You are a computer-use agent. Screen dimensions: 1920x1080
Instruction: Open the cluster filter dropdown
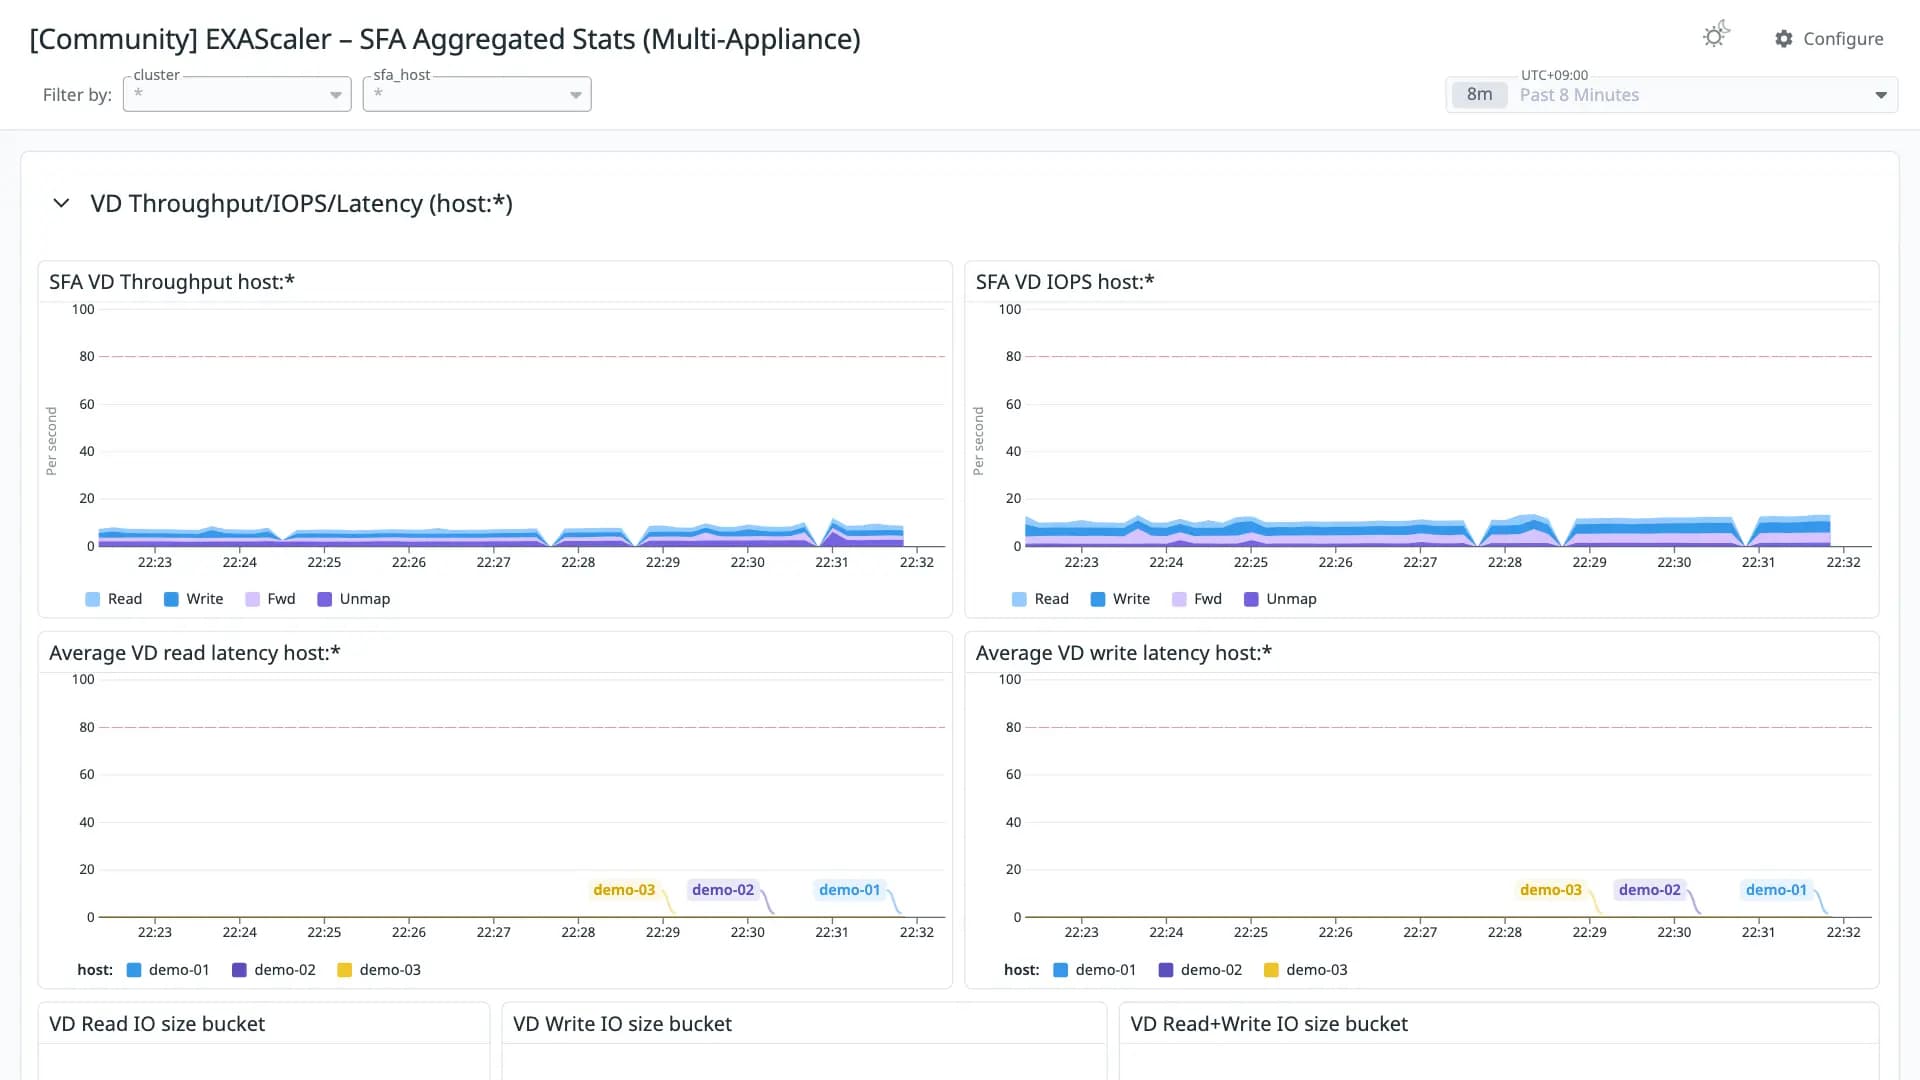point(237,94)
